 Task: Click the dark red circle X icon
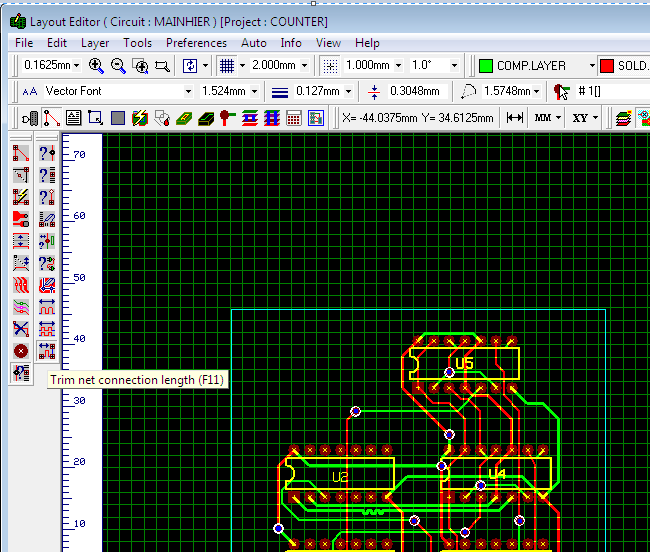(21, 351)
